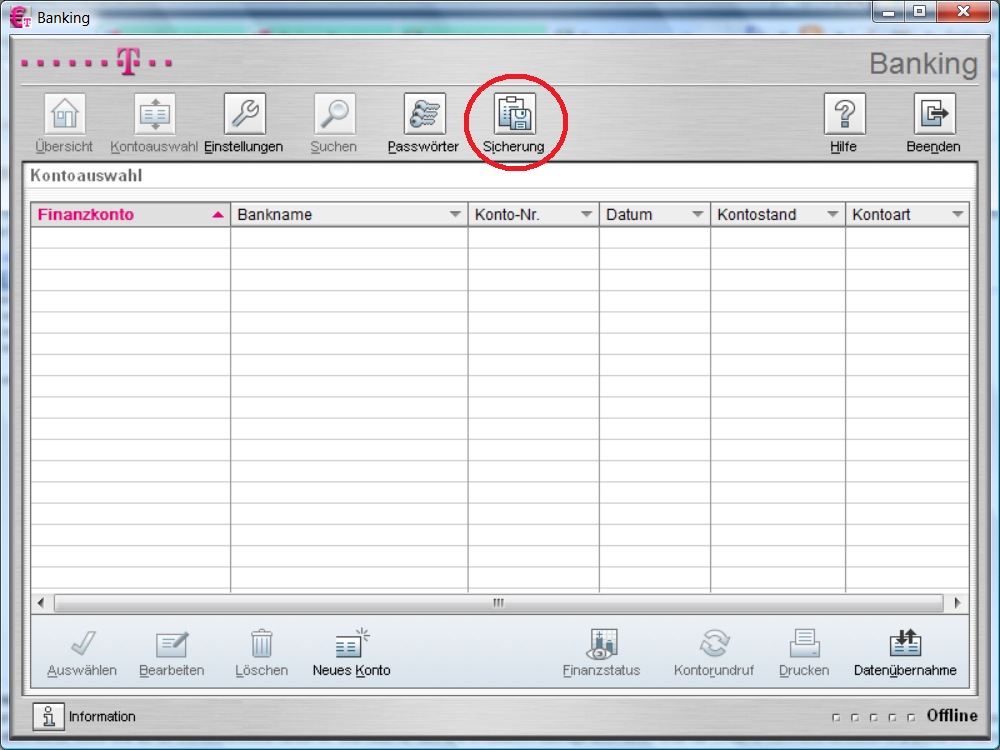
Task: Sort by the Bankname column header
Action: (349, 215)
